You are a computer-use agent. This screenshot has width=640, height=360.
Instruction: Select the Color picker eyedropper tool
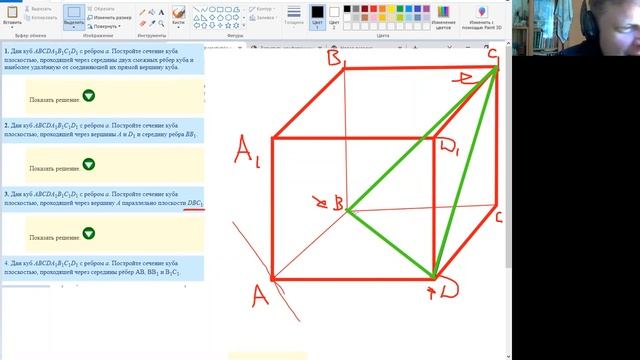(x=152, y=24)
